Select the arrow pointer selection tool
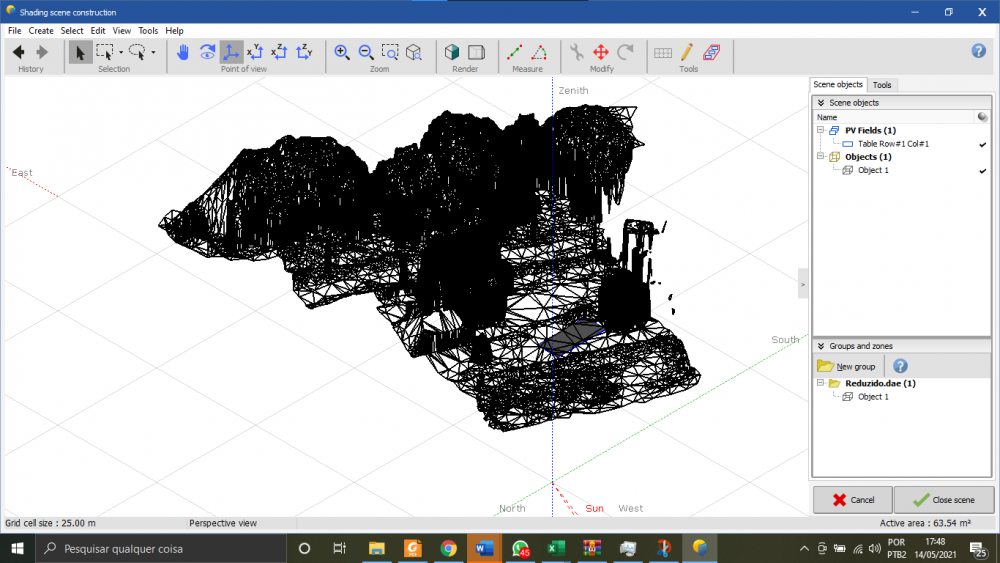Viewport: 1000px width, 563px height. (80, 52)
